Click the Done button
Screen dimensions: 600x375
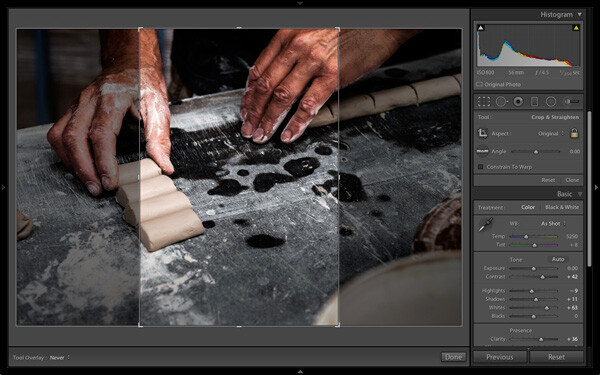pos(453,357)
